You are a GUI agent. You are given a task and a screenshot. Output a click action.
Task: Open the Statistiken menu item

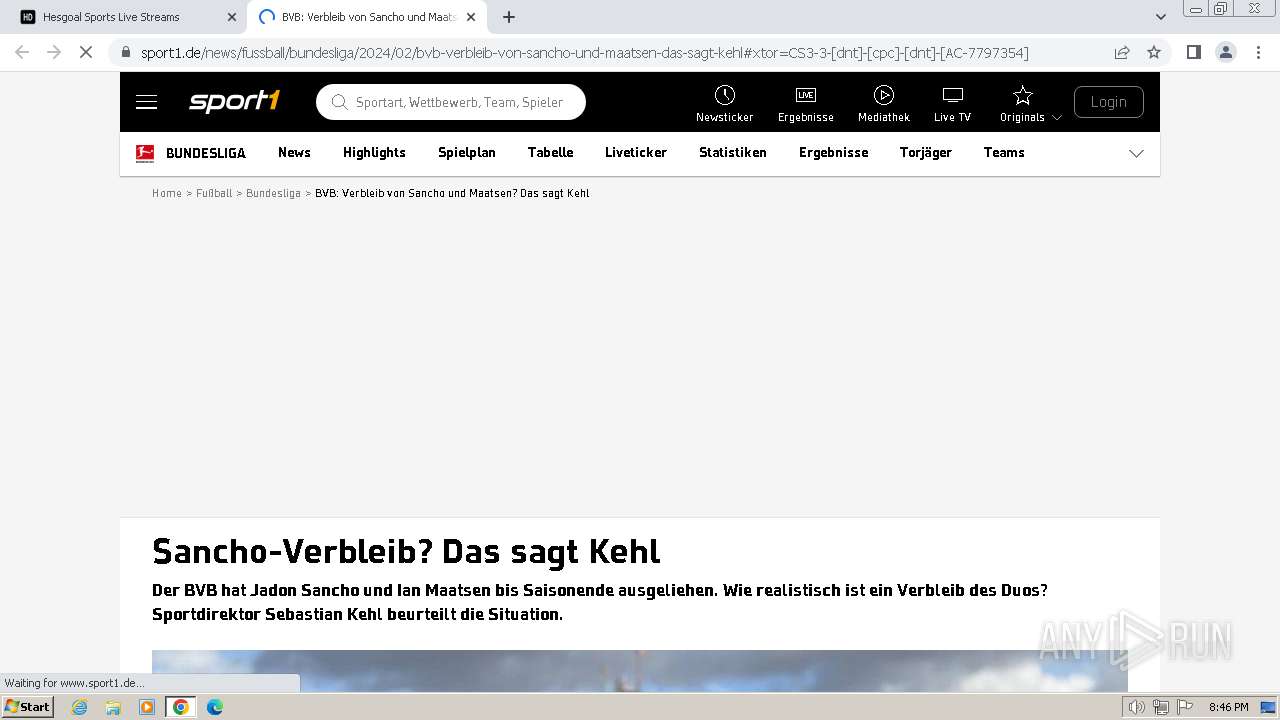point(733,153)
